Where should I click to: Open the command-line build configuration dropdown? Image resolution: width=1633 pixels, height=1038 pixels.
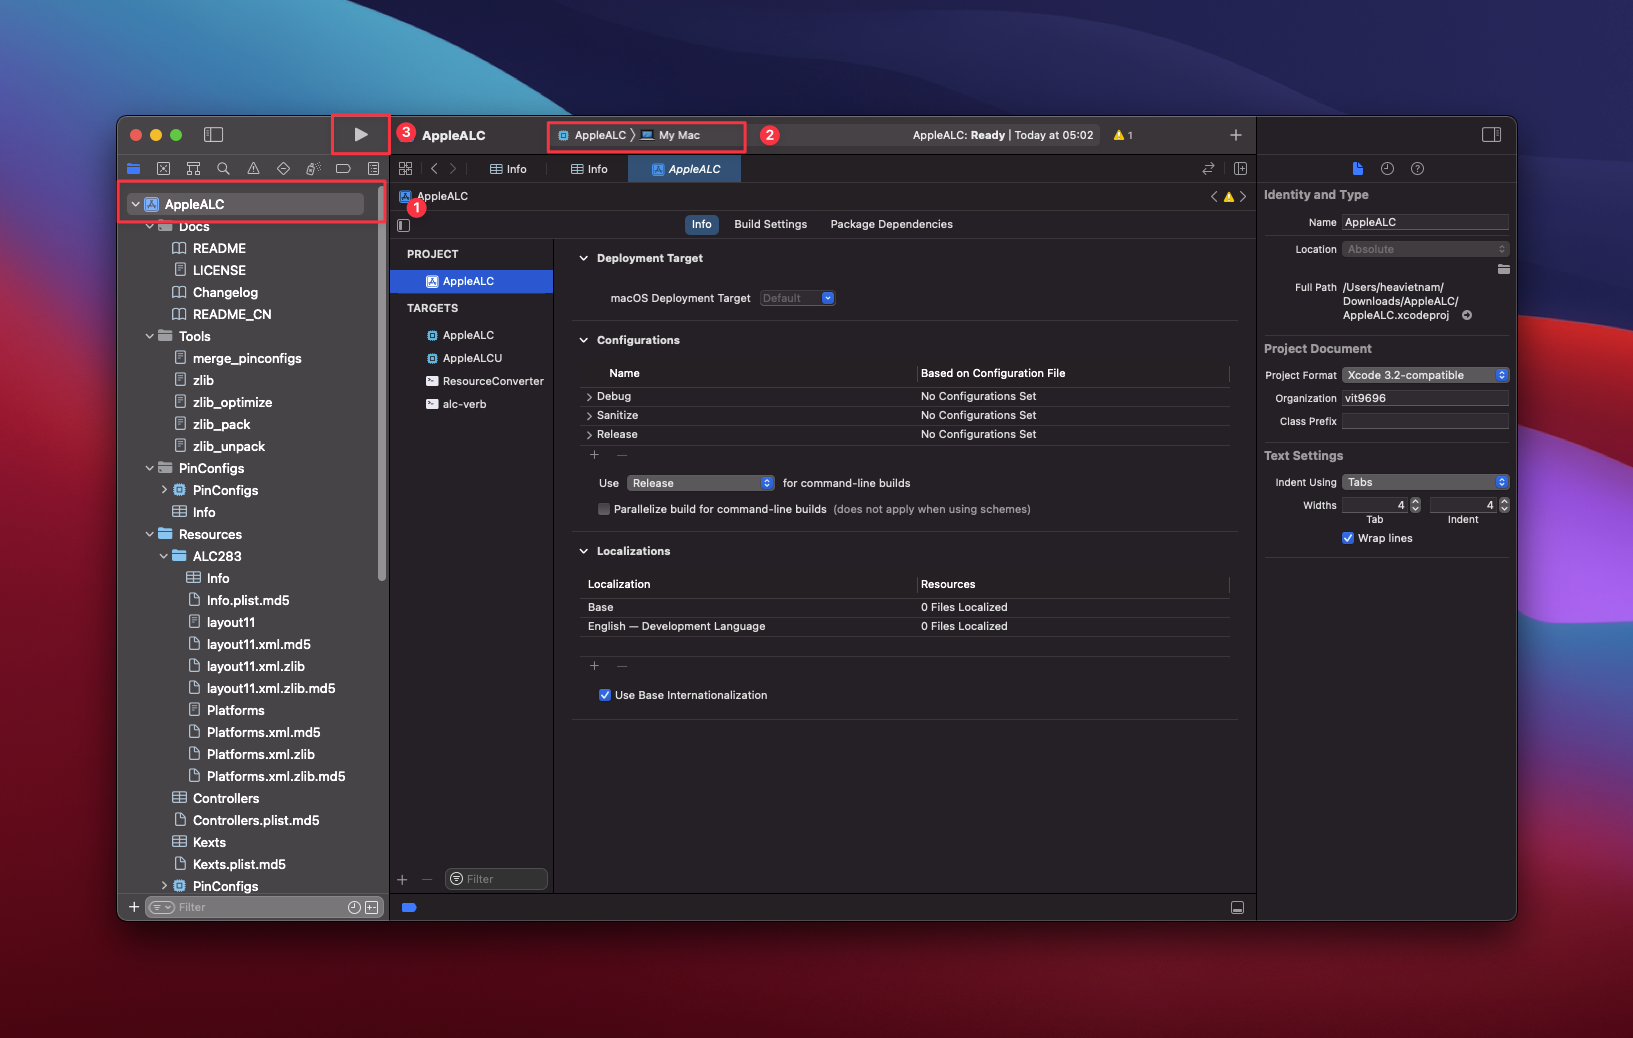pos(701,483)
